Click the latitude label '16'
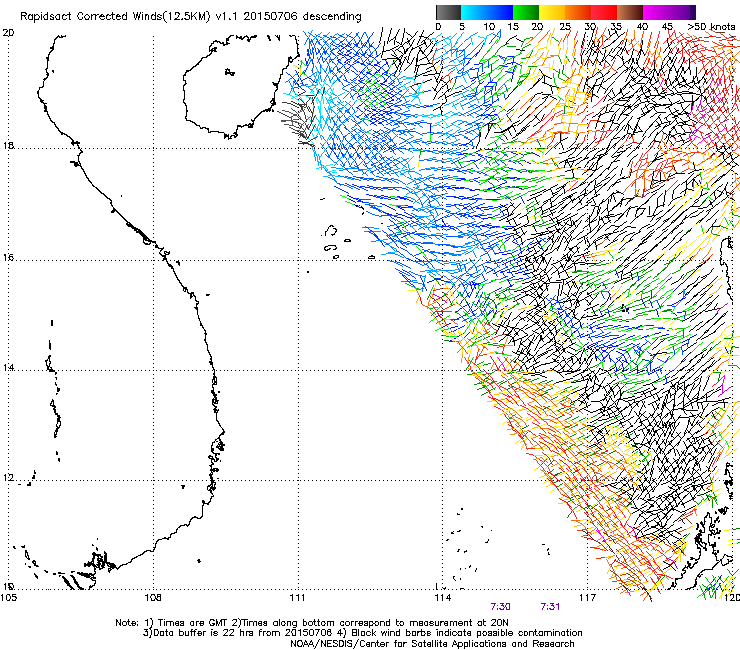740x650 pixels. (8, 258)
